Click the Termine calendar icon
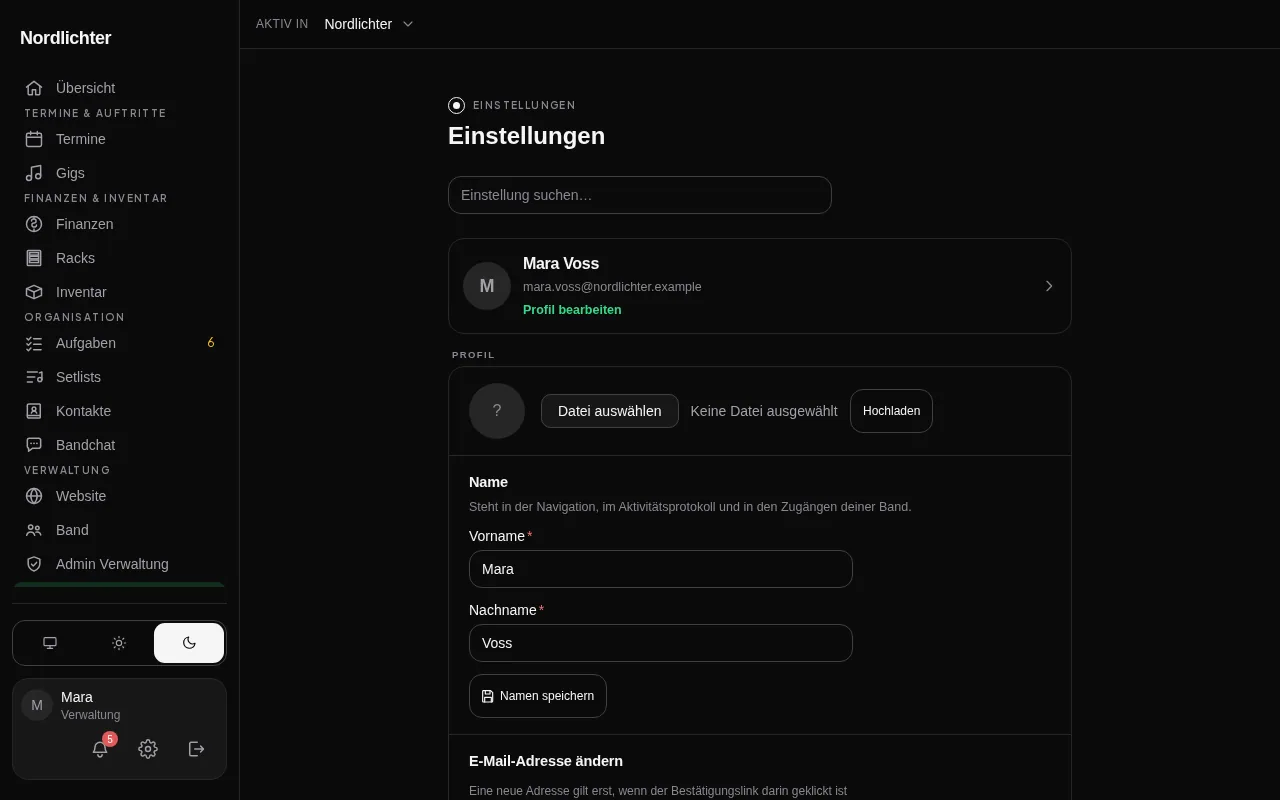The height and width of the screenshot is (800, 1280). (x=34, y=139)
